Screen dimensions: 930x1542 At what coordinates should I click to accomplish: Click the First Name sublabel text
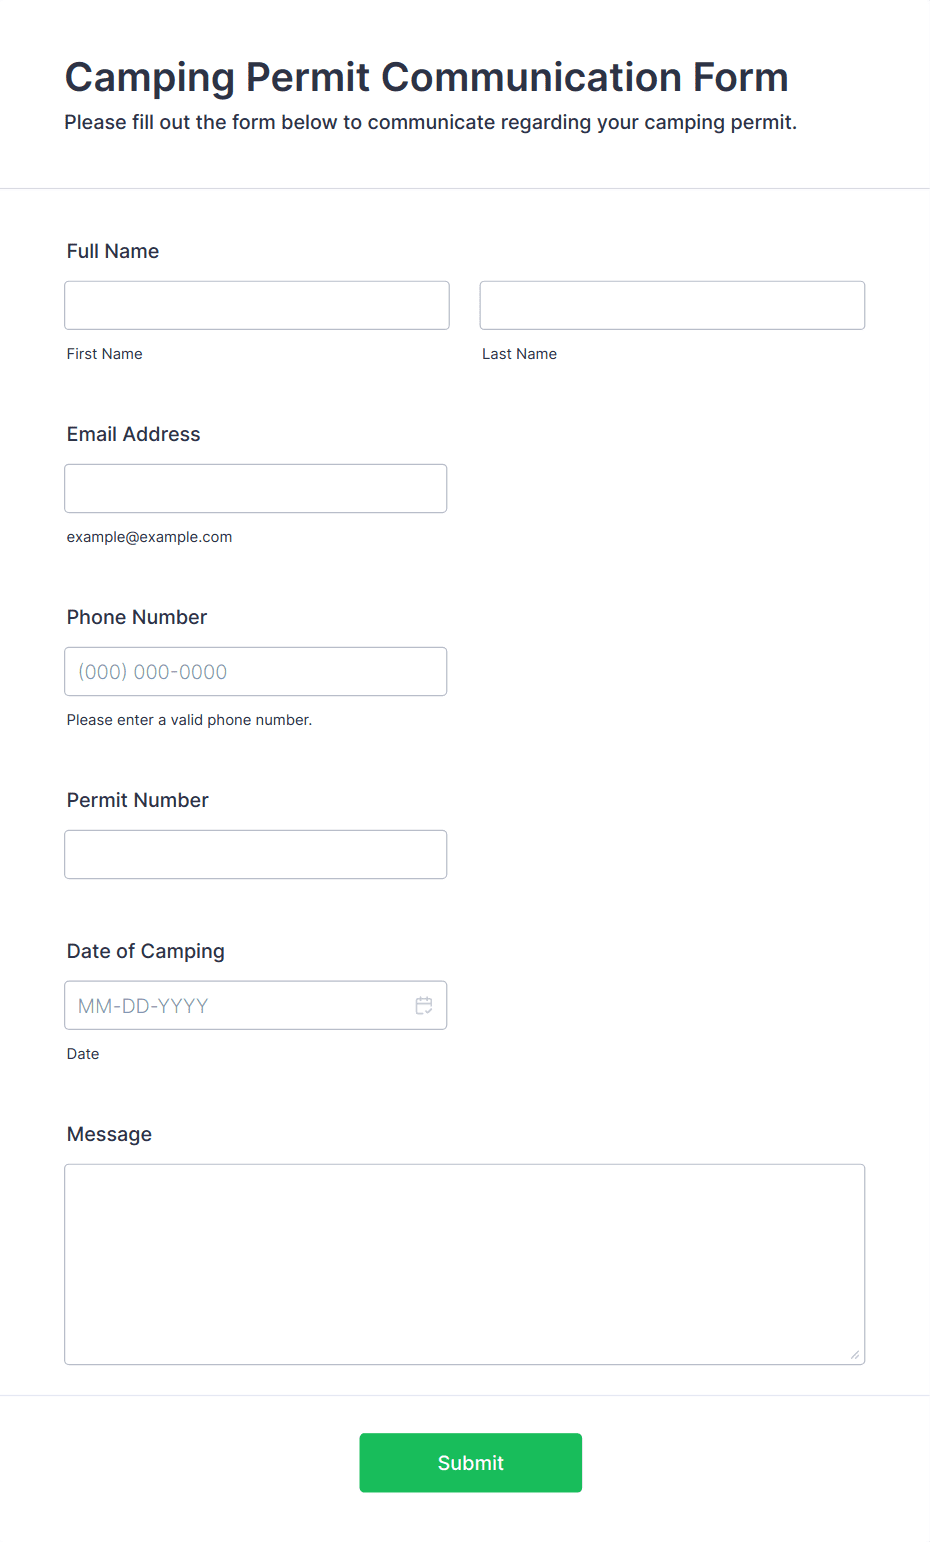(x=105, y=354)
